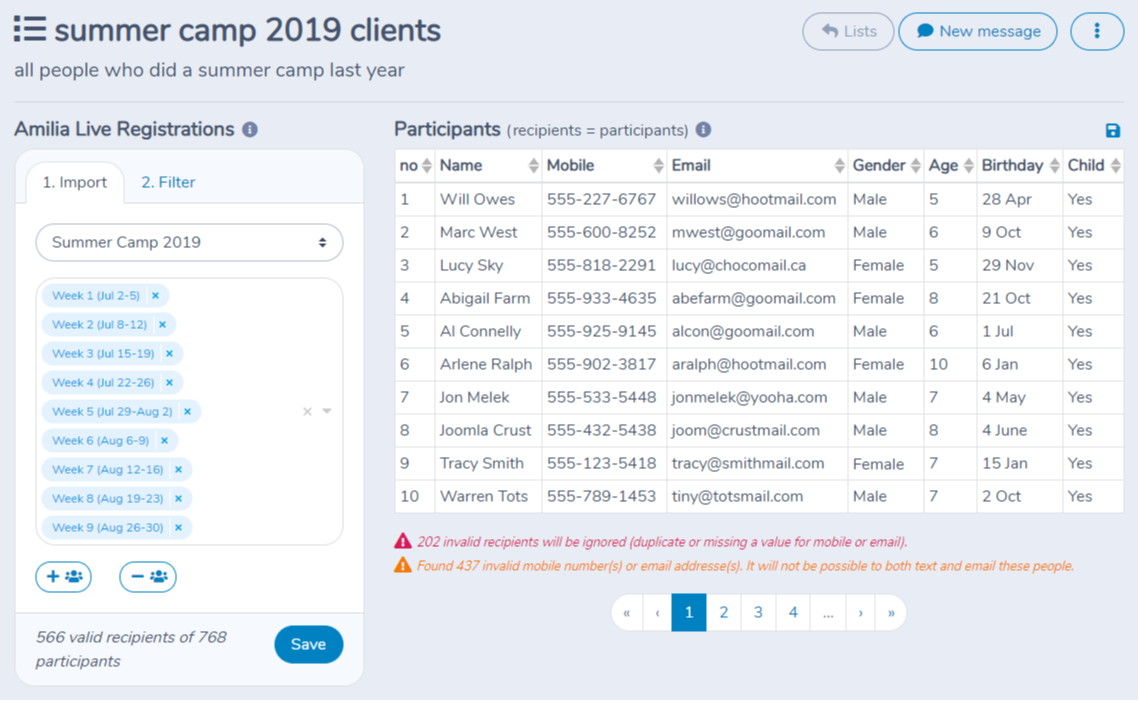Click the save disk icon above participants table
The image size is (1139, 701).
point(1112,131)
